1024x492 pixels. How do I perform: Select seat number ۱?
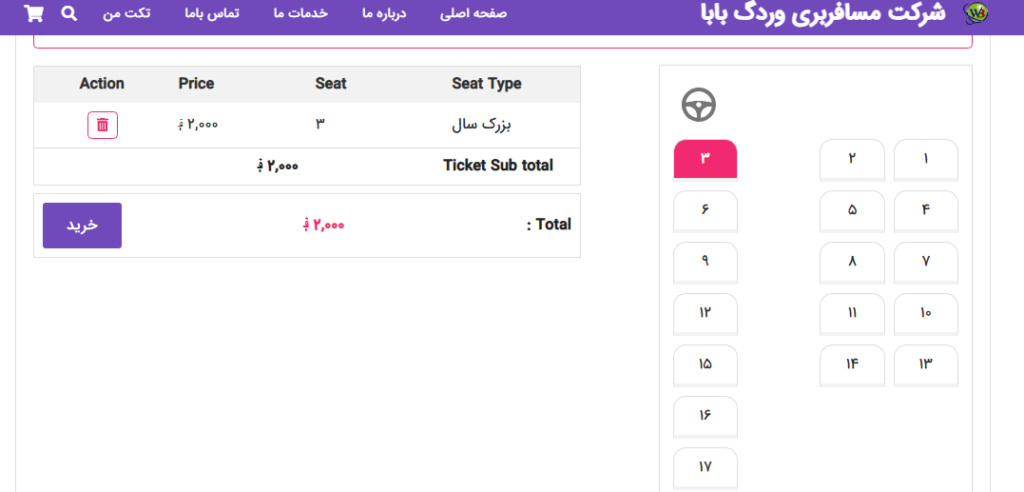pos(925,159)
